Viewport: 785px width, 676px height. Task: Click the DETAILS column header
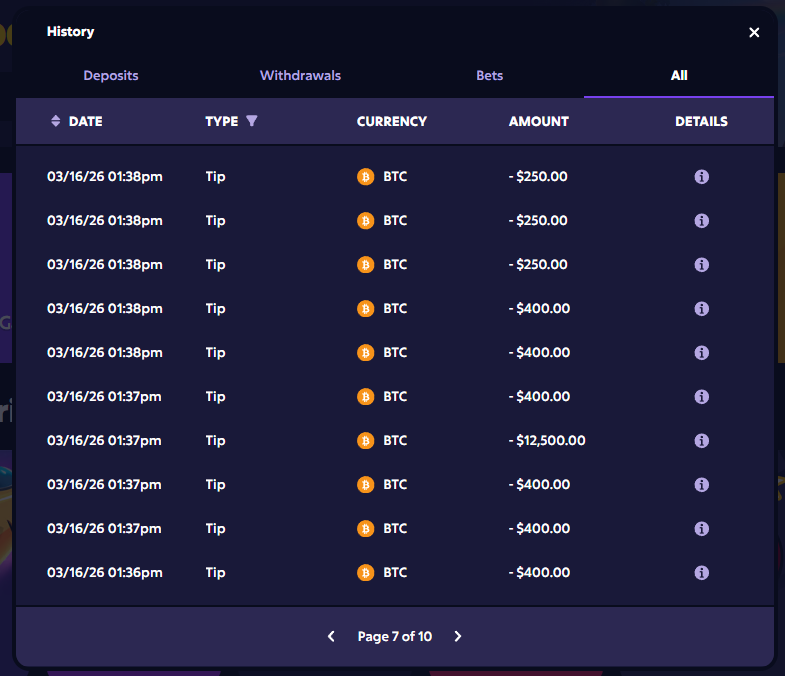[x=701, y=121]
